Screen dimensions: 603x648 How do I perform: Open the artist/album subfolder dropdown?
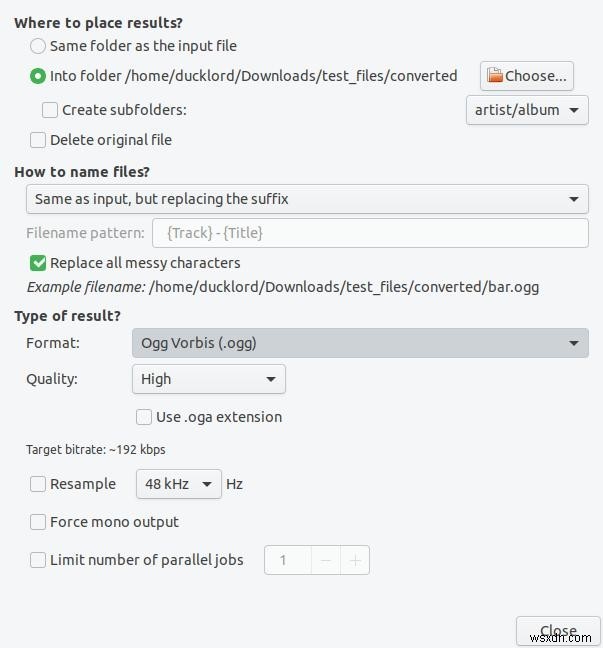(x=527, y=110)
